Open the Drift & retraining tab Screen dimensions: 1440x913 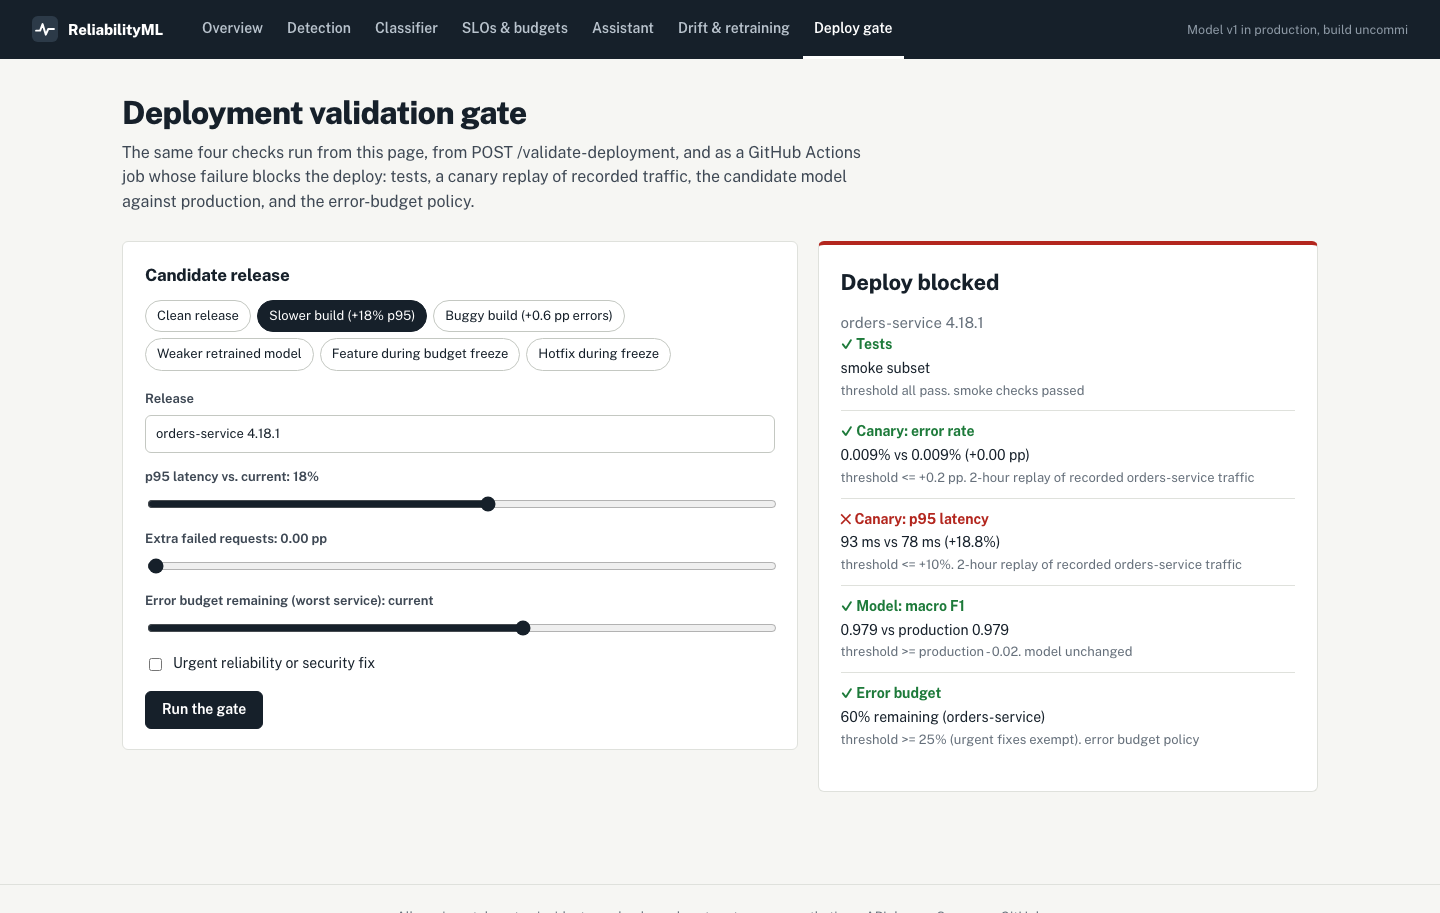(x=734, y=28)
